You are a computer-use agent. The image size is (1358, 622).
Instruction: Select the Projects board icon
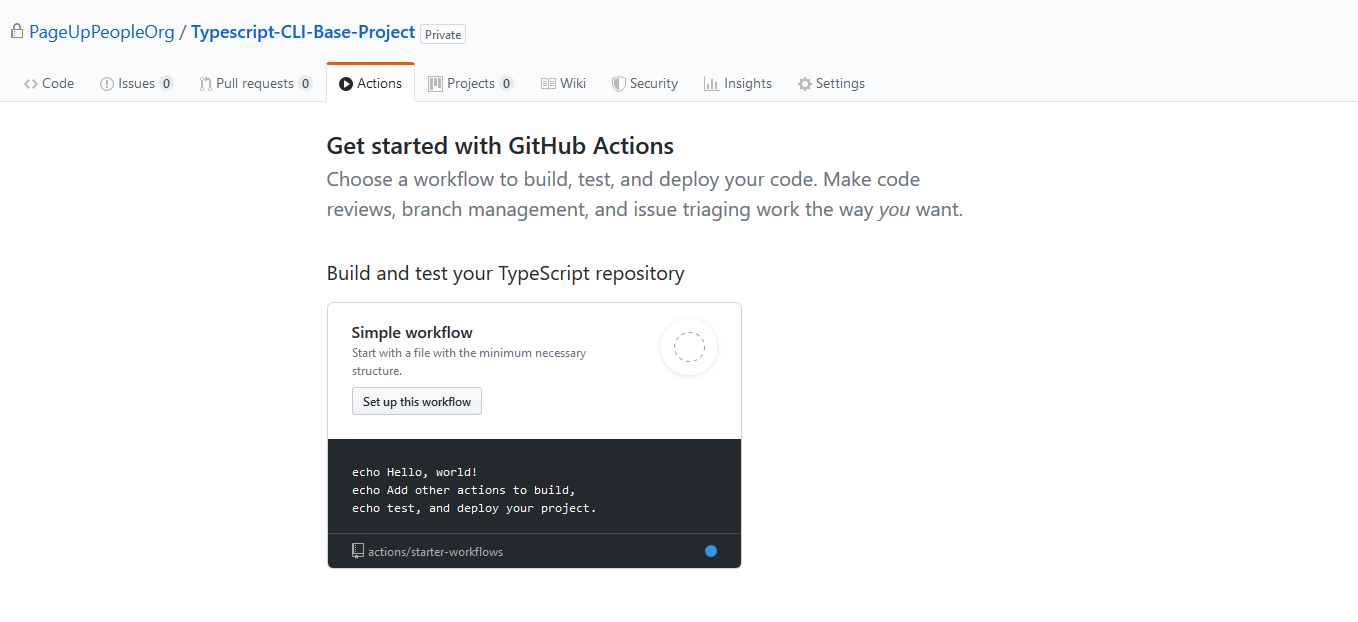point(434,83)
